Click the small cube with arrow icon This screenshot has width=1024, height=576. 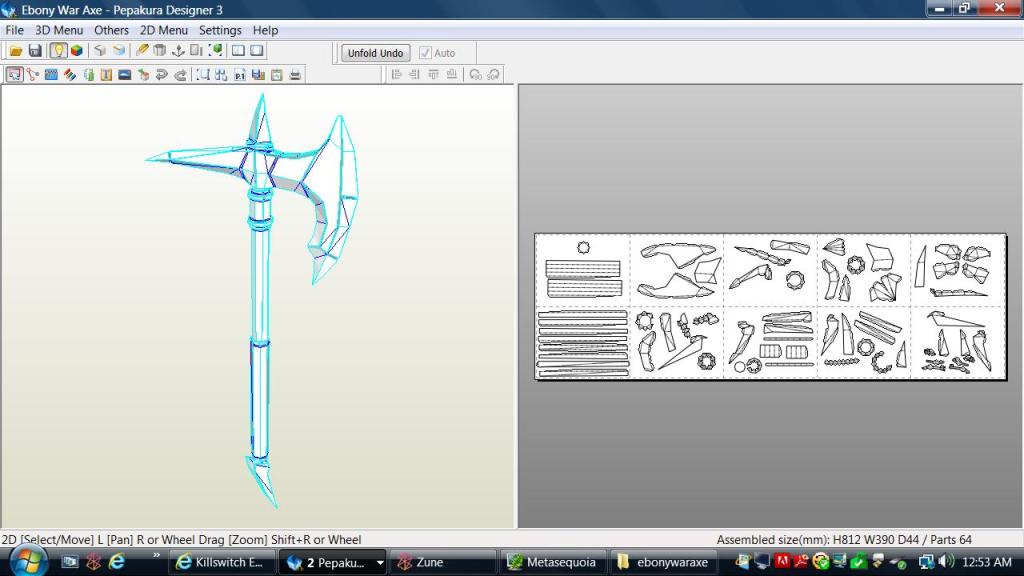pyautogui.click(x=143, y=75)
